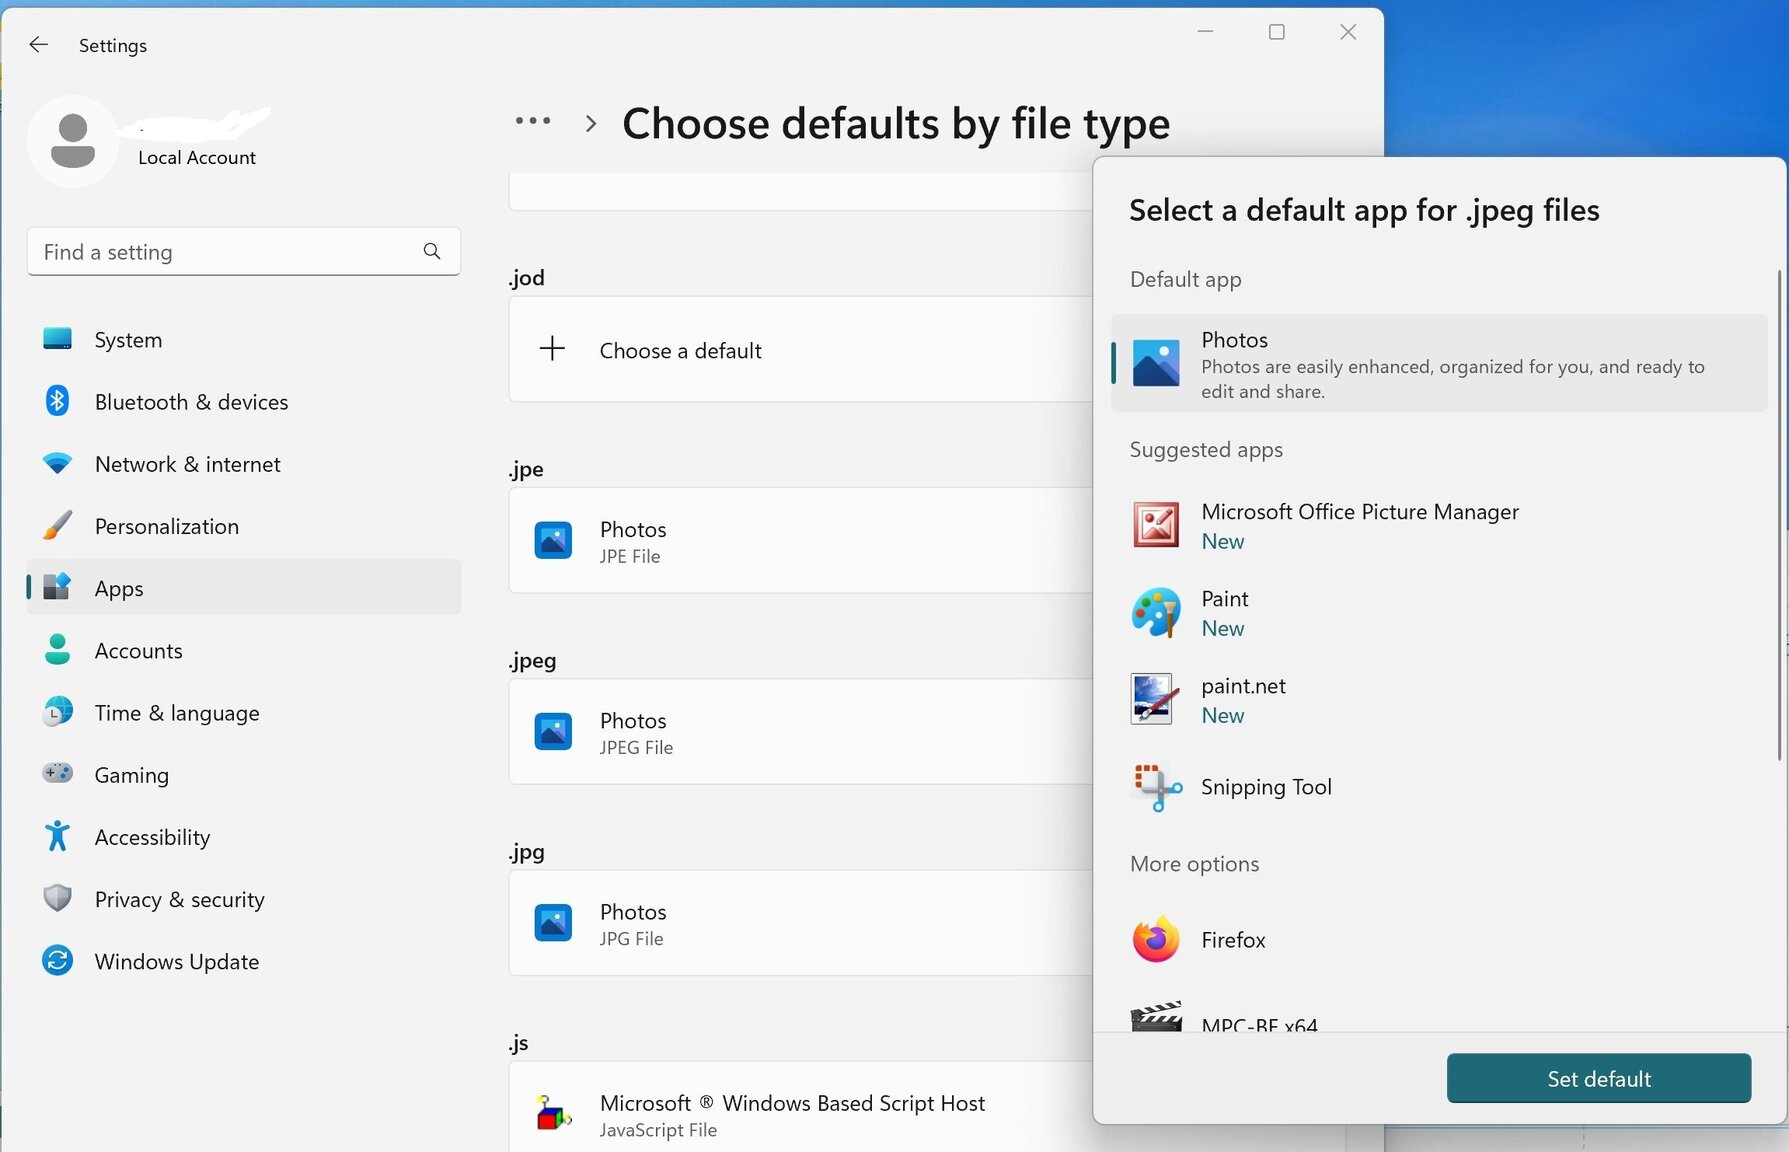Viewport: 1789px width, 1152px height.
Task: Click Gaming label in sidebar
Action: click(131, 775)
